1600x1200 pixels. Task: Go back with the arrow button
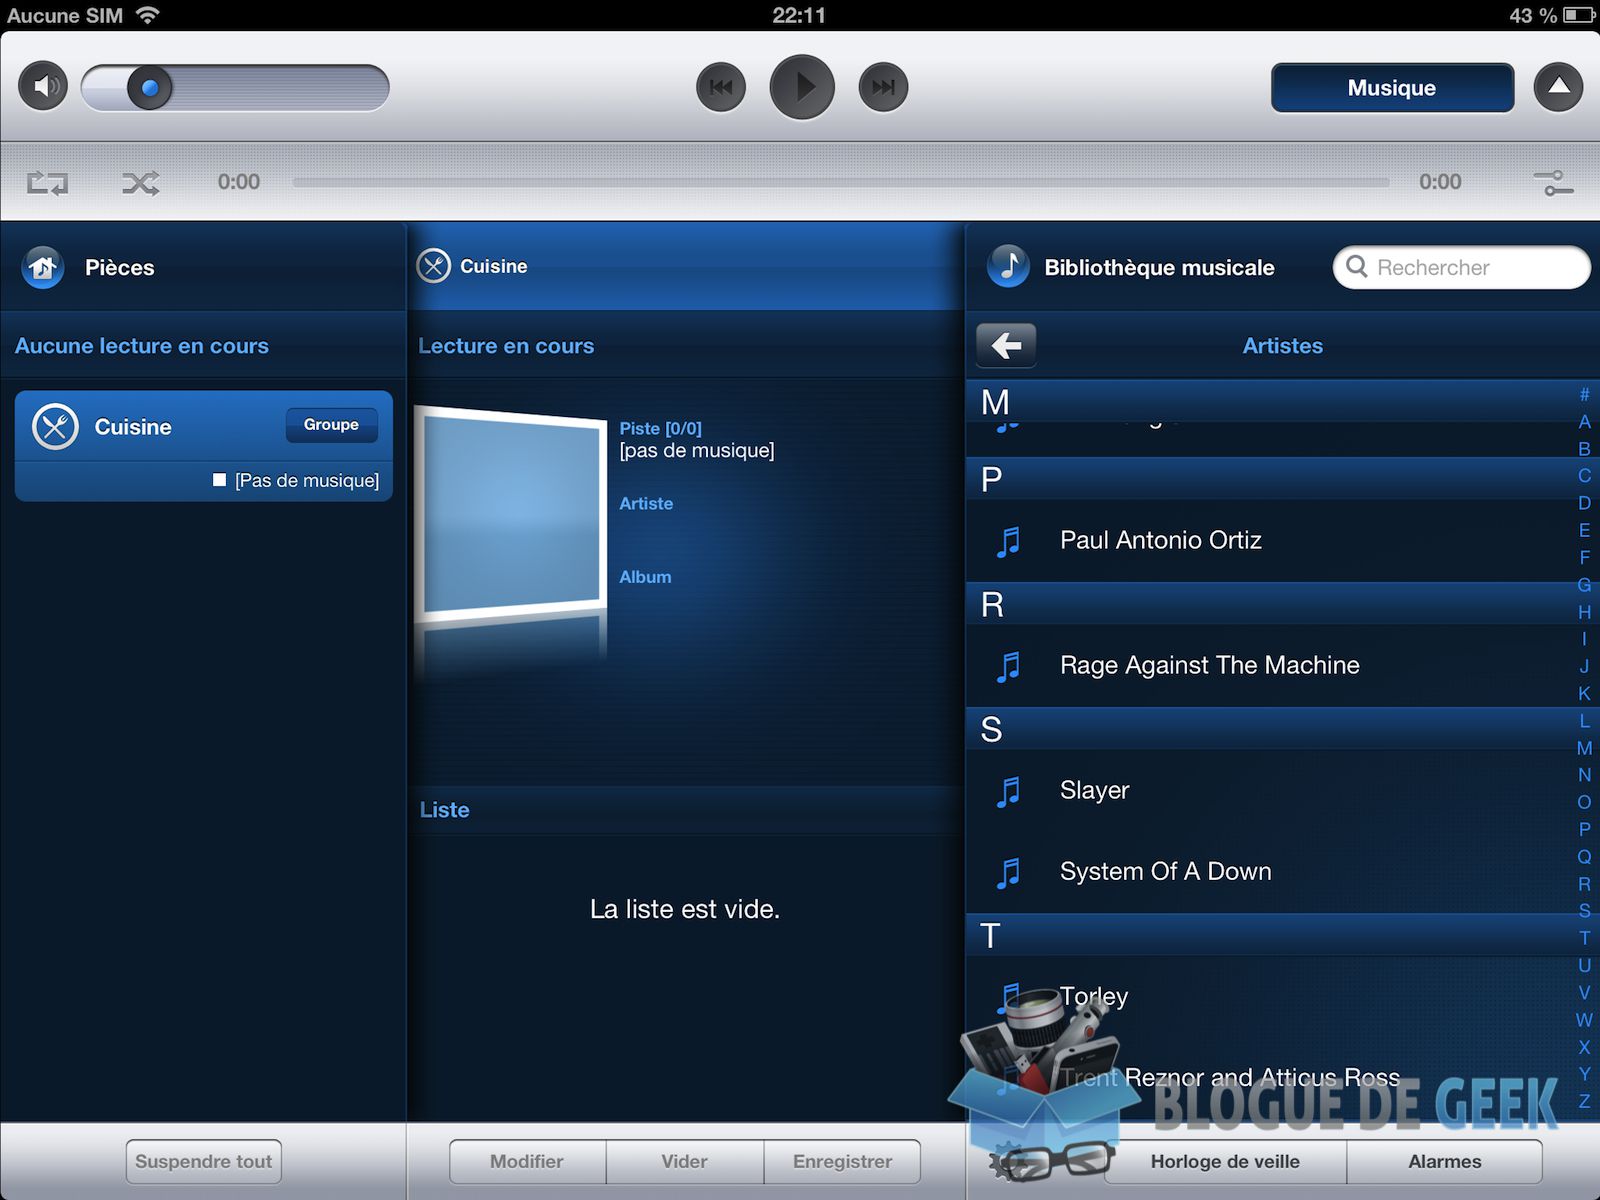(x=1006, y=346)
